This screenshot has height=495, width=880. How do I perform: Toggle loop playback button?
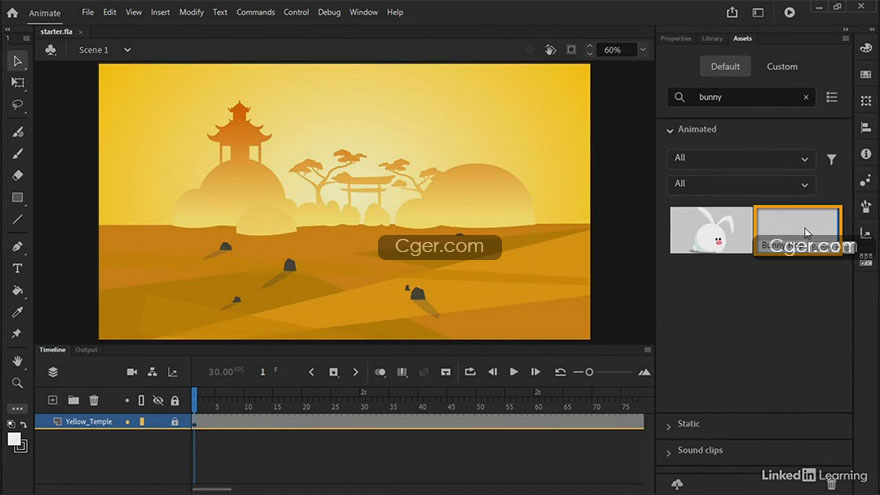(x=470, y=372)
